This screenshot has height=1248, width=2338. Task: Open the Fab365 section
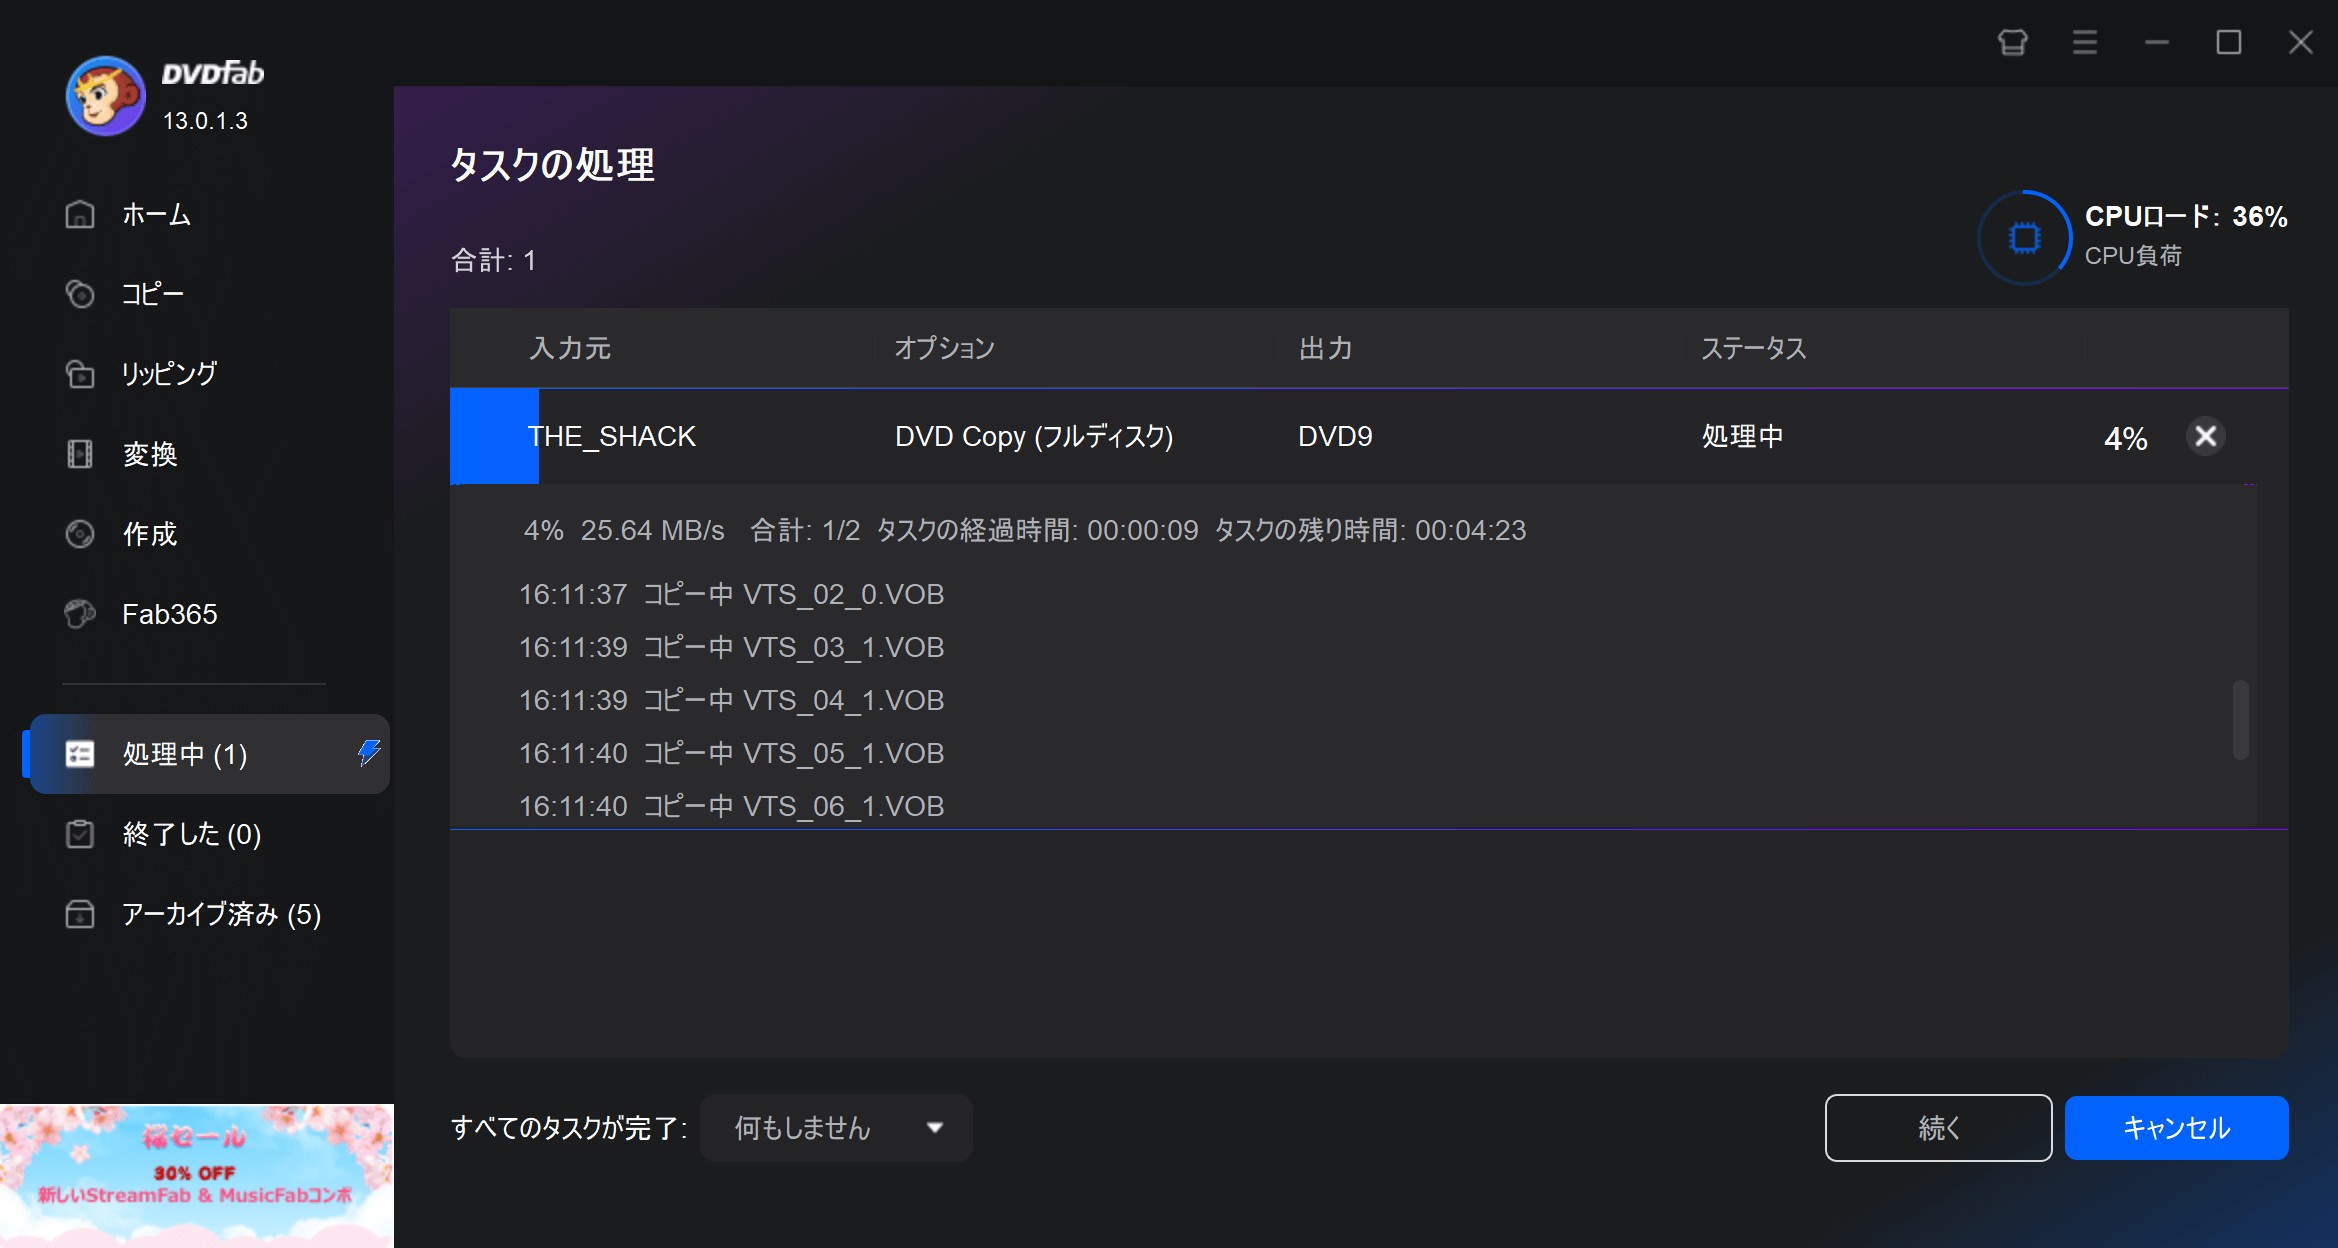pyautogui.click(x=169, y=613)
